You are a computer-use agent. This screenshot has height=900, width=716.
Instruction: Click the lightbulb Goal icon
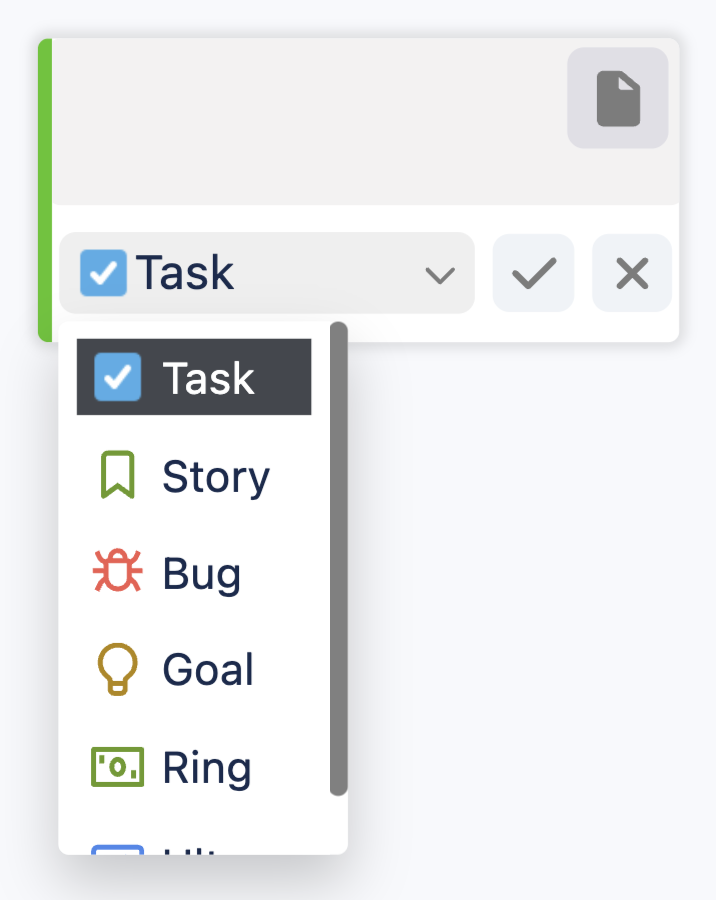pos(117,669)
